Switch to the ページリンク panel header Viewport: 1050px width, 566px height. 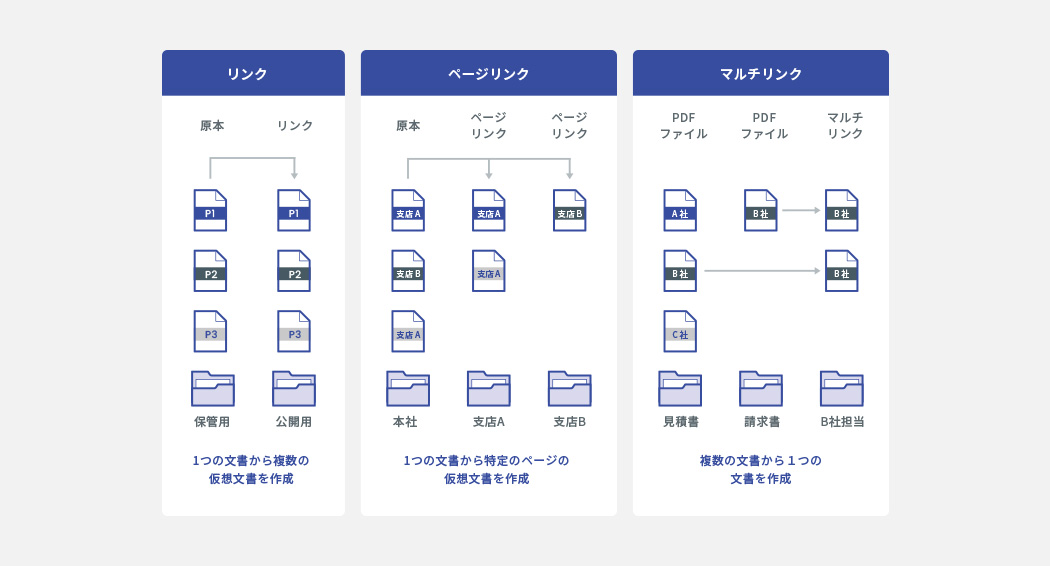click(488, 73)
